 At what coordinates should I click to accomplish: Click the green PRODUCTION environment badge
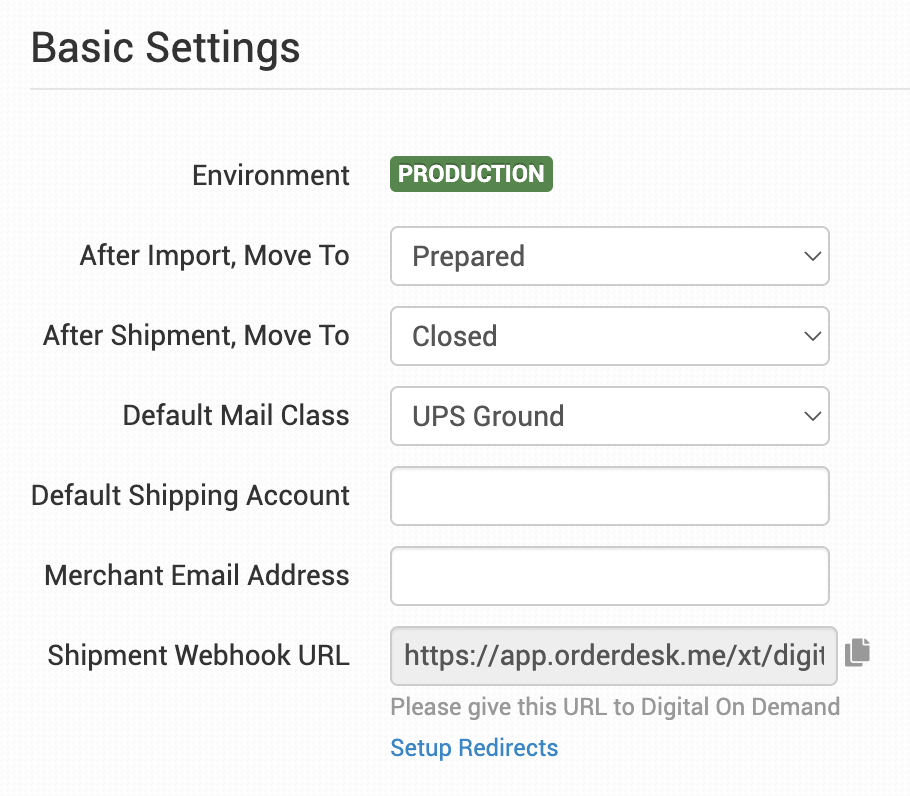[471, 174]
